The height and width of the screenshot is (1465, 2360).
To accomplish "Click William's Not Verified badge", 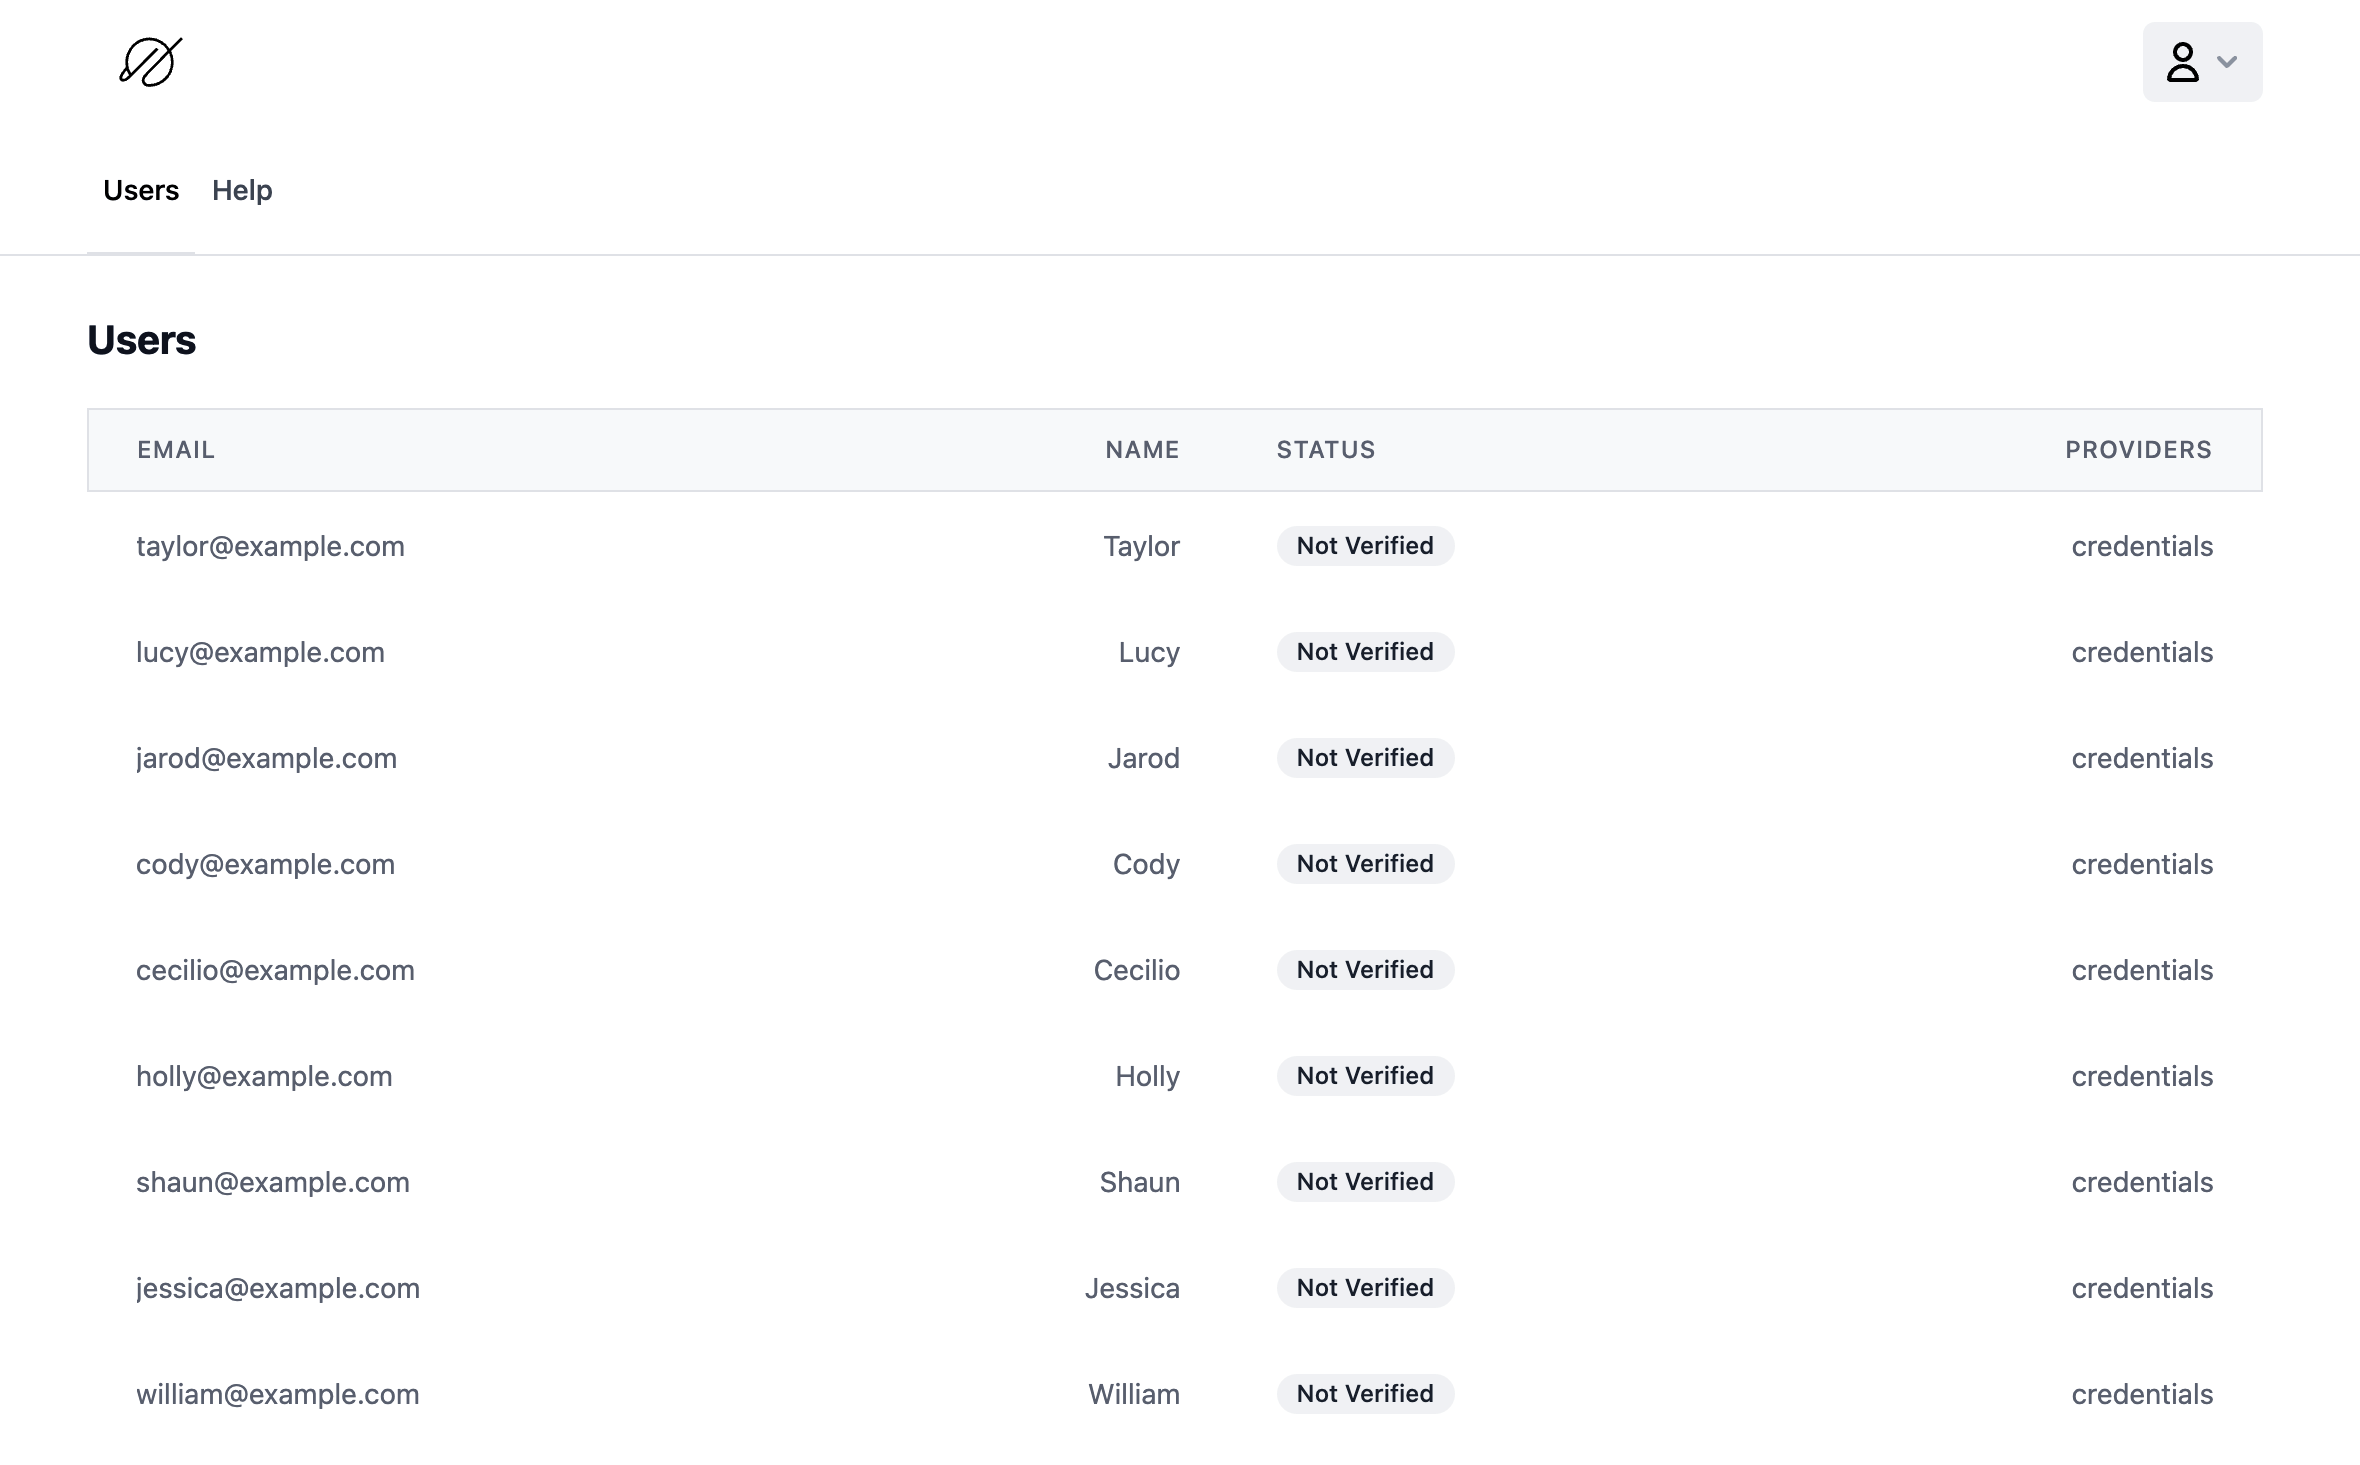I will 1365,1394.
